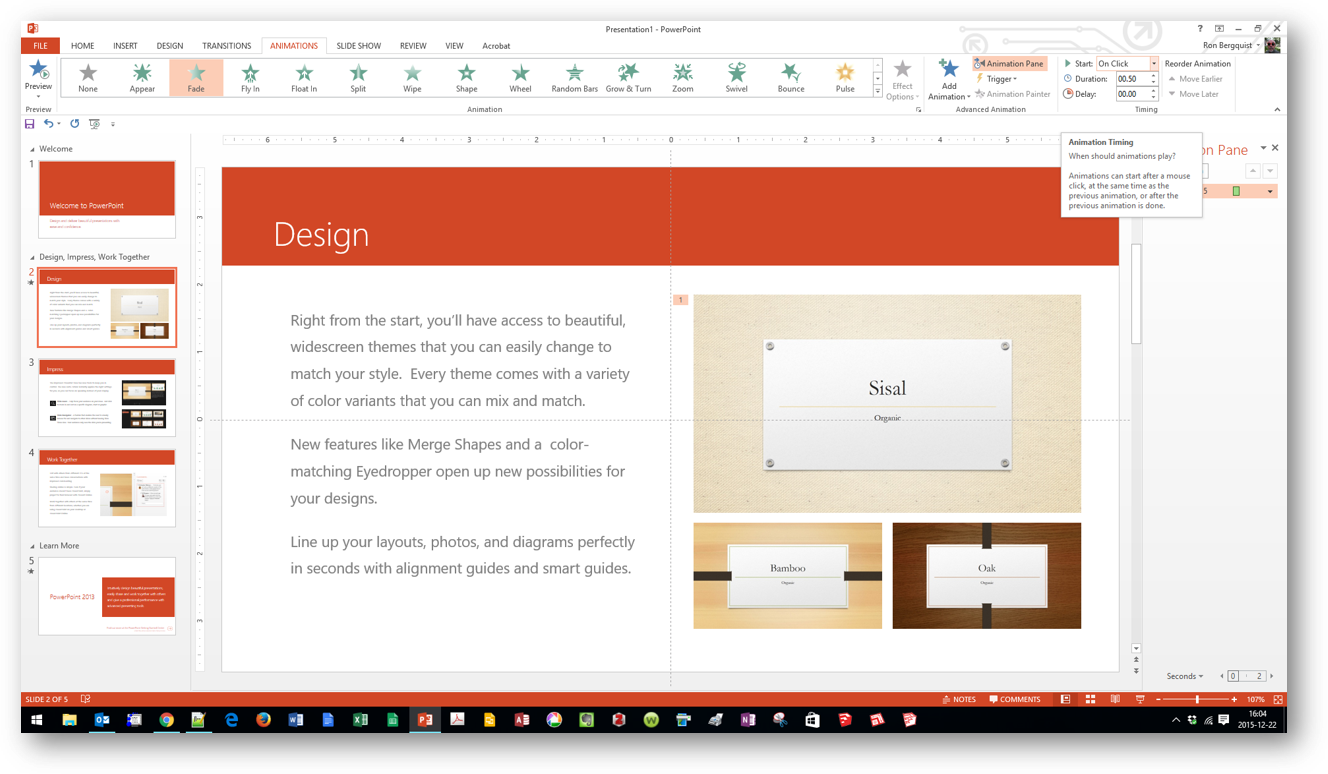Open the FILE tab
This screenshot has width=1328, height=774.
(40, 46)
